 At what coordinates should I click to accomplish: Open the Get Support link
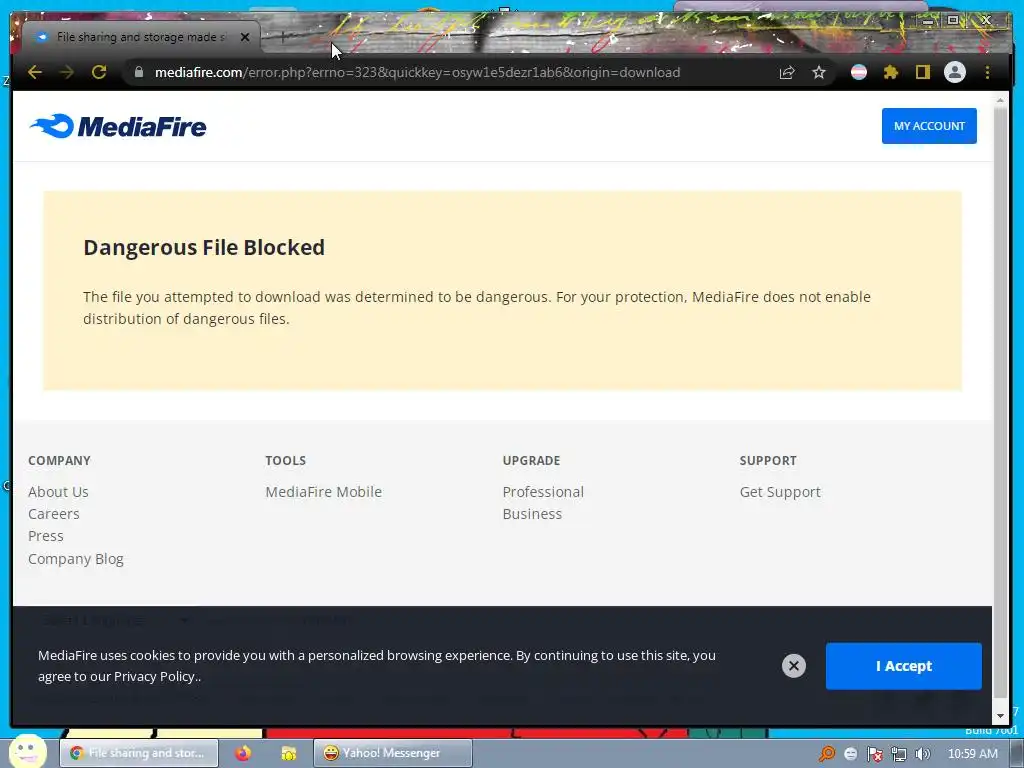pyautogui.click(x=780, y=492)
